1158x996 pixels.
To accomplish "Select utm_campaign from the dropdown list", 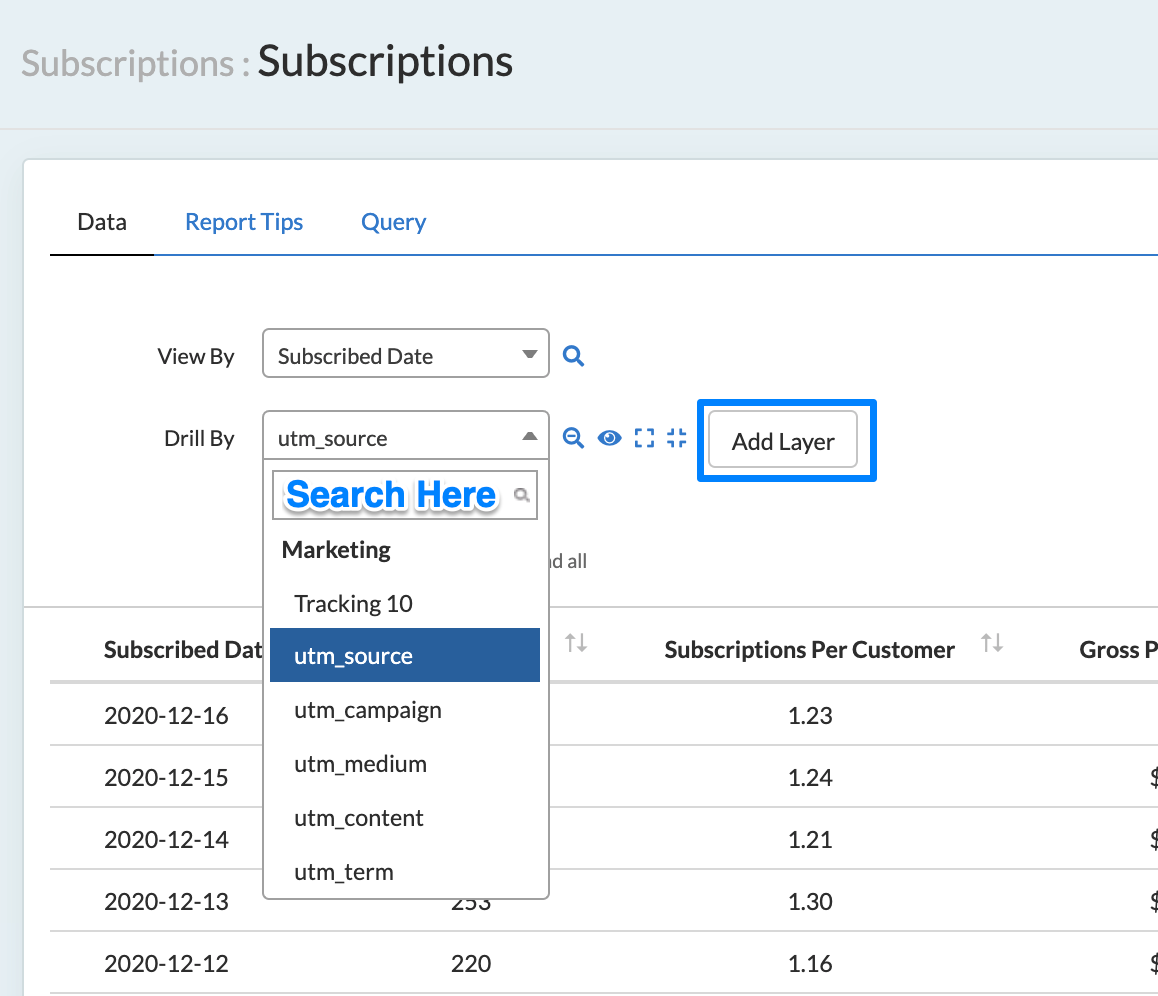I will click(x=367, y=710).
